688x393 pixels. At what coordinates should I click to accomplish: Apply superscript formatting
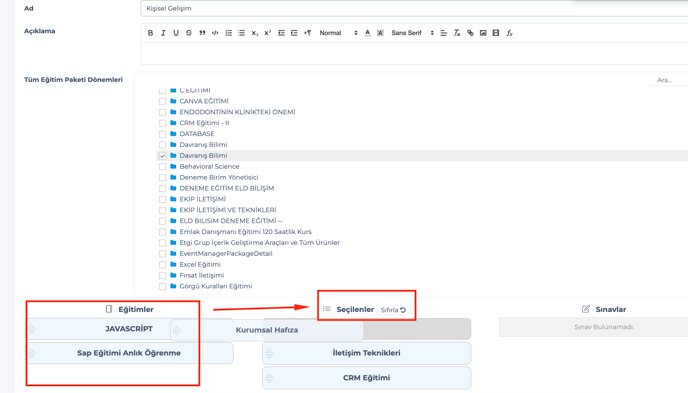point(268,33)
